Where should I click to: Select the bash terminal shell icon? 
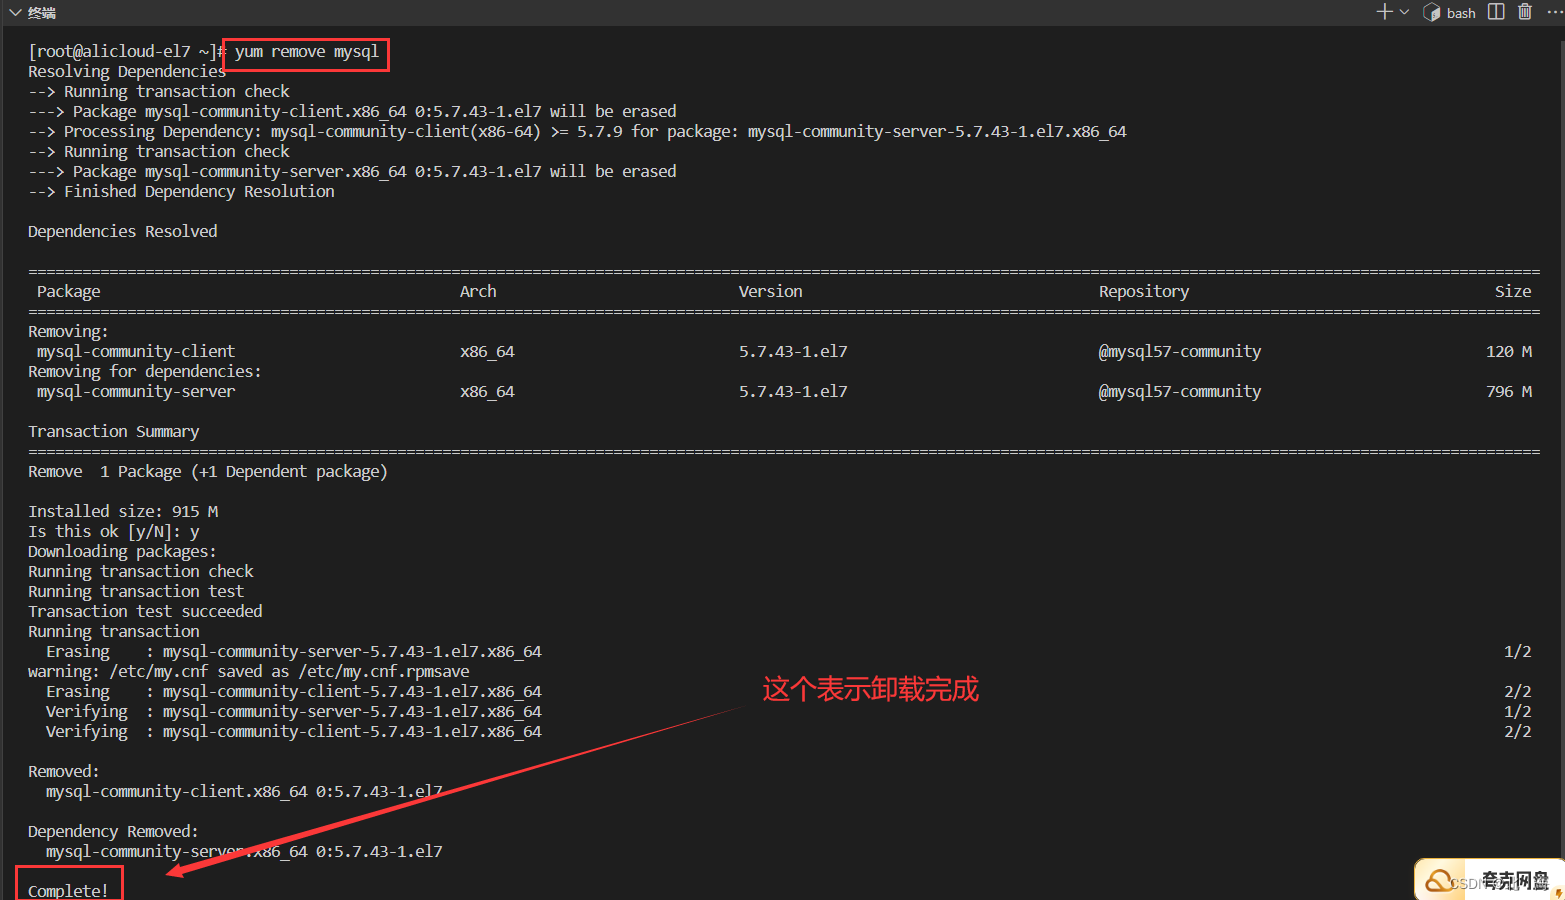[1431, 12]
